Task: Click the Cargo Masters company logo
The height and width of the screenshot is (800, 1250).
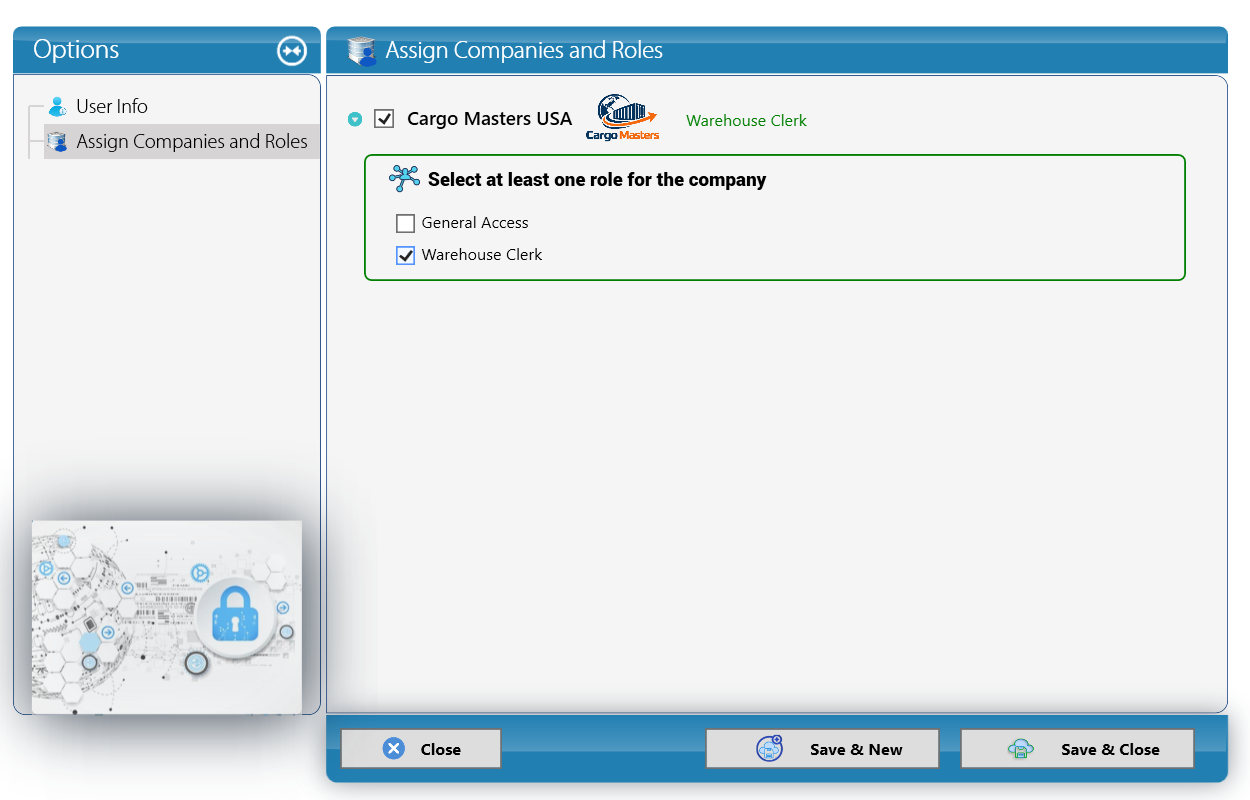Action: point(622,118)
